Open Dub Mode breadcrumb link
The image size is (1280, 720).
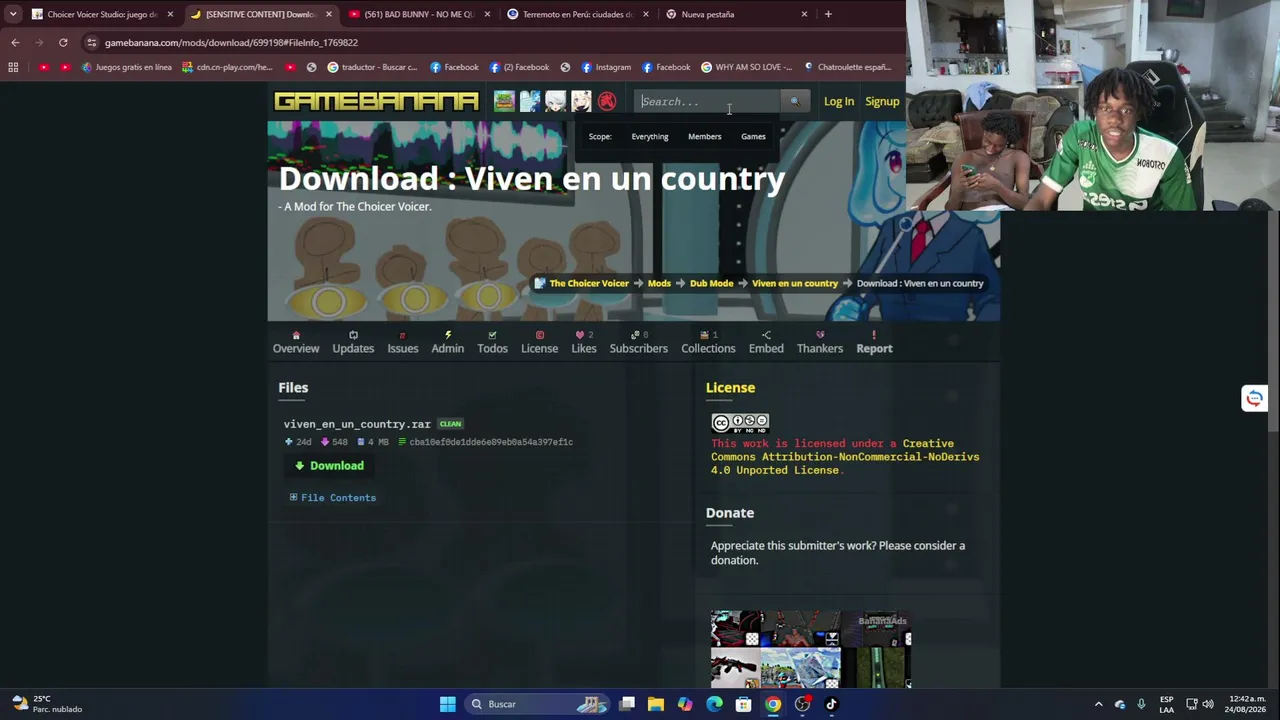coord(711,283)
